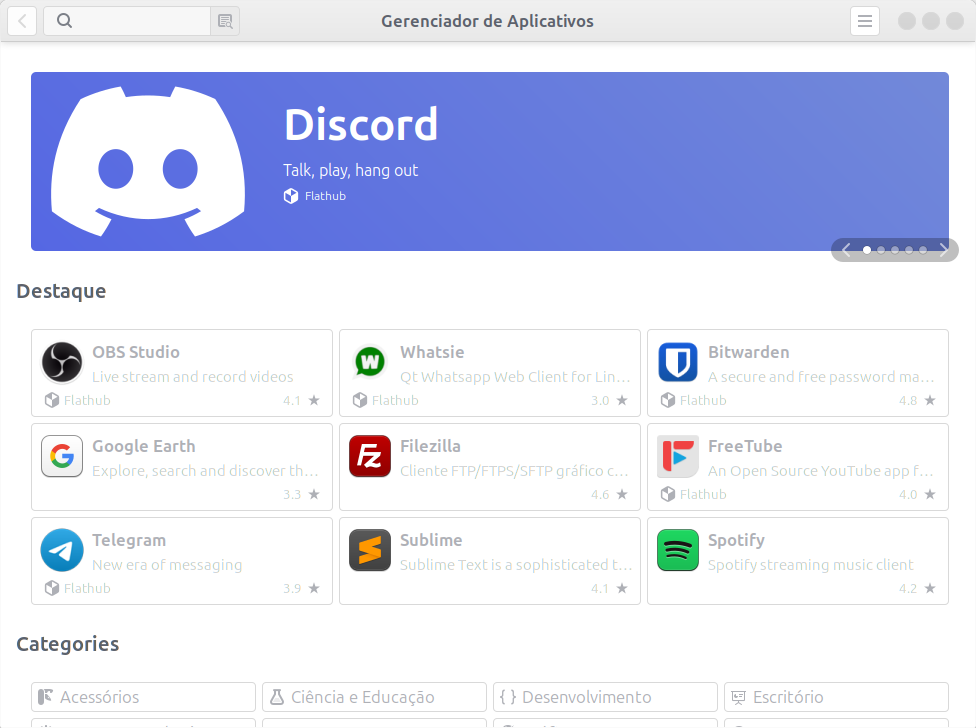Open the hamburger menu in header
Screen dimensions: 976x728
(865, 21)
